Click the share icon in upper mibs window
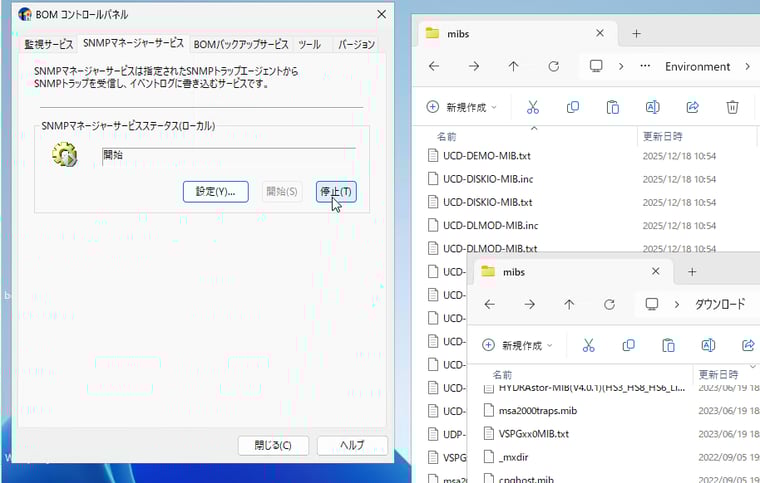Image resolution: width=760 pixels, height=483 pixels. [693, 107]
